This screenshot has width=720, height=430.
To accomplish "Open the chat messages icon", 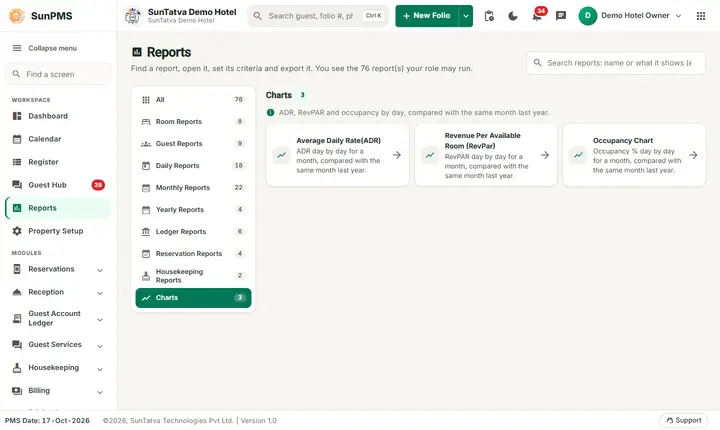I will tap(561, 16).
